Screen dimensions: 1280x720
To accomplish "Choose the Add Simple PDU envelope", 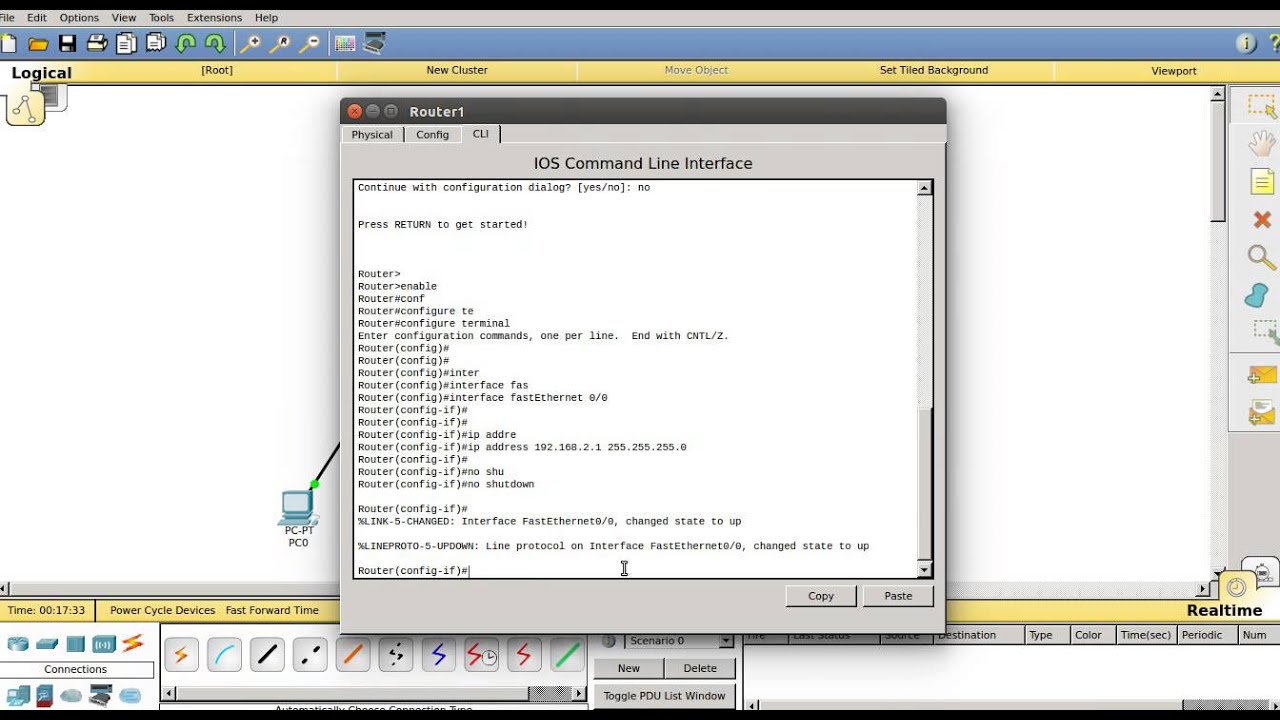I will click(x=1262, y=375).
